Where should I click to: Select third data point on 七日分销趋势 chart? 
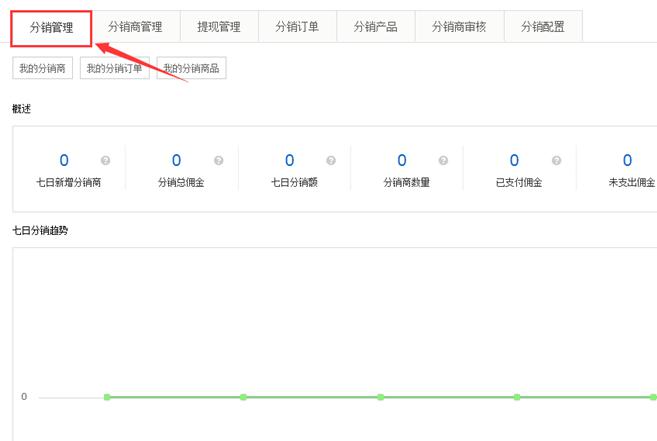click(380, 397)
